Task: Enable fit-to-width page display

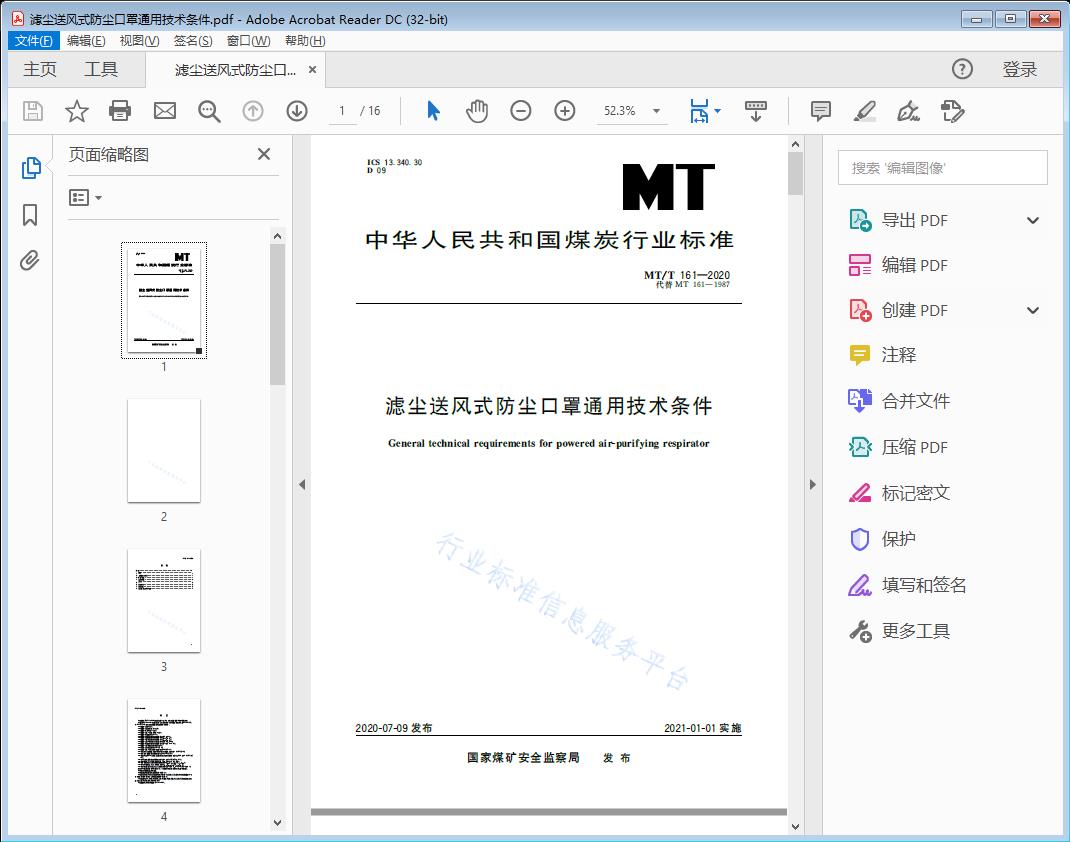Action: 700,111
